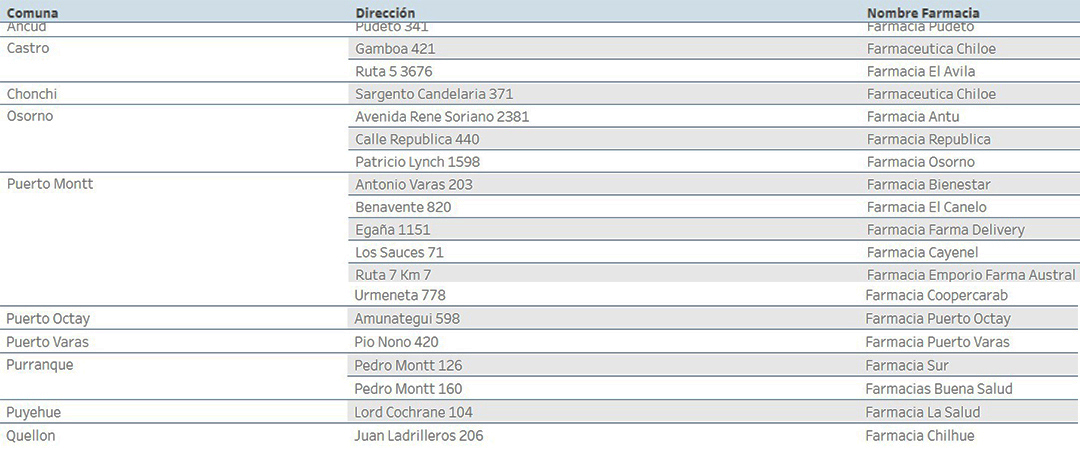Image resolution: width=1080 pixels, height=451 pixels.
Task: Select Farmacia Chilhue entry
Action: [x=920, y=436]
